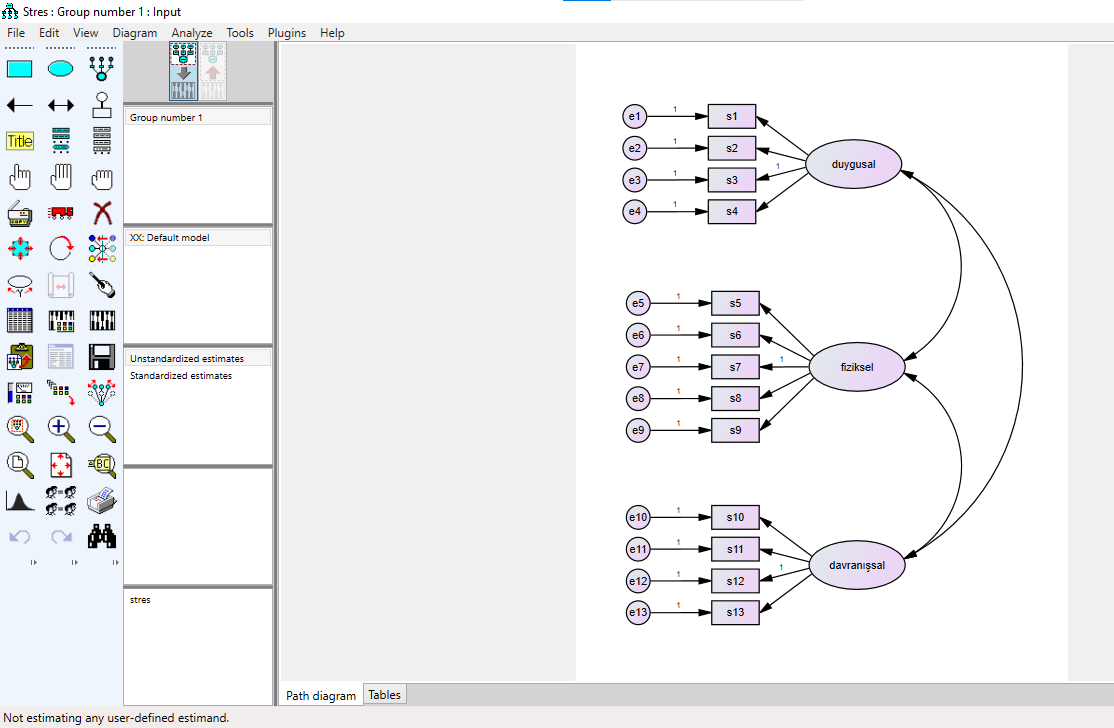Expand the first toolbar column overflow arrow

(33, 563)
